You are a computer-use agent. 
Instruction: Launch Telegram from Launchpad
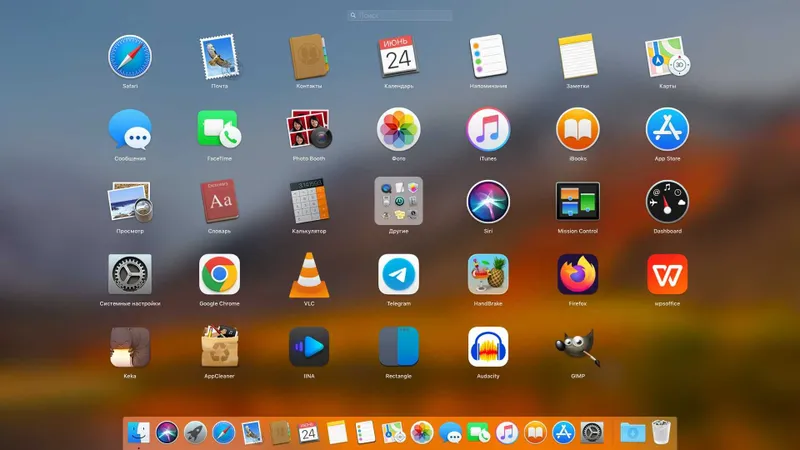tap(398, 274)
